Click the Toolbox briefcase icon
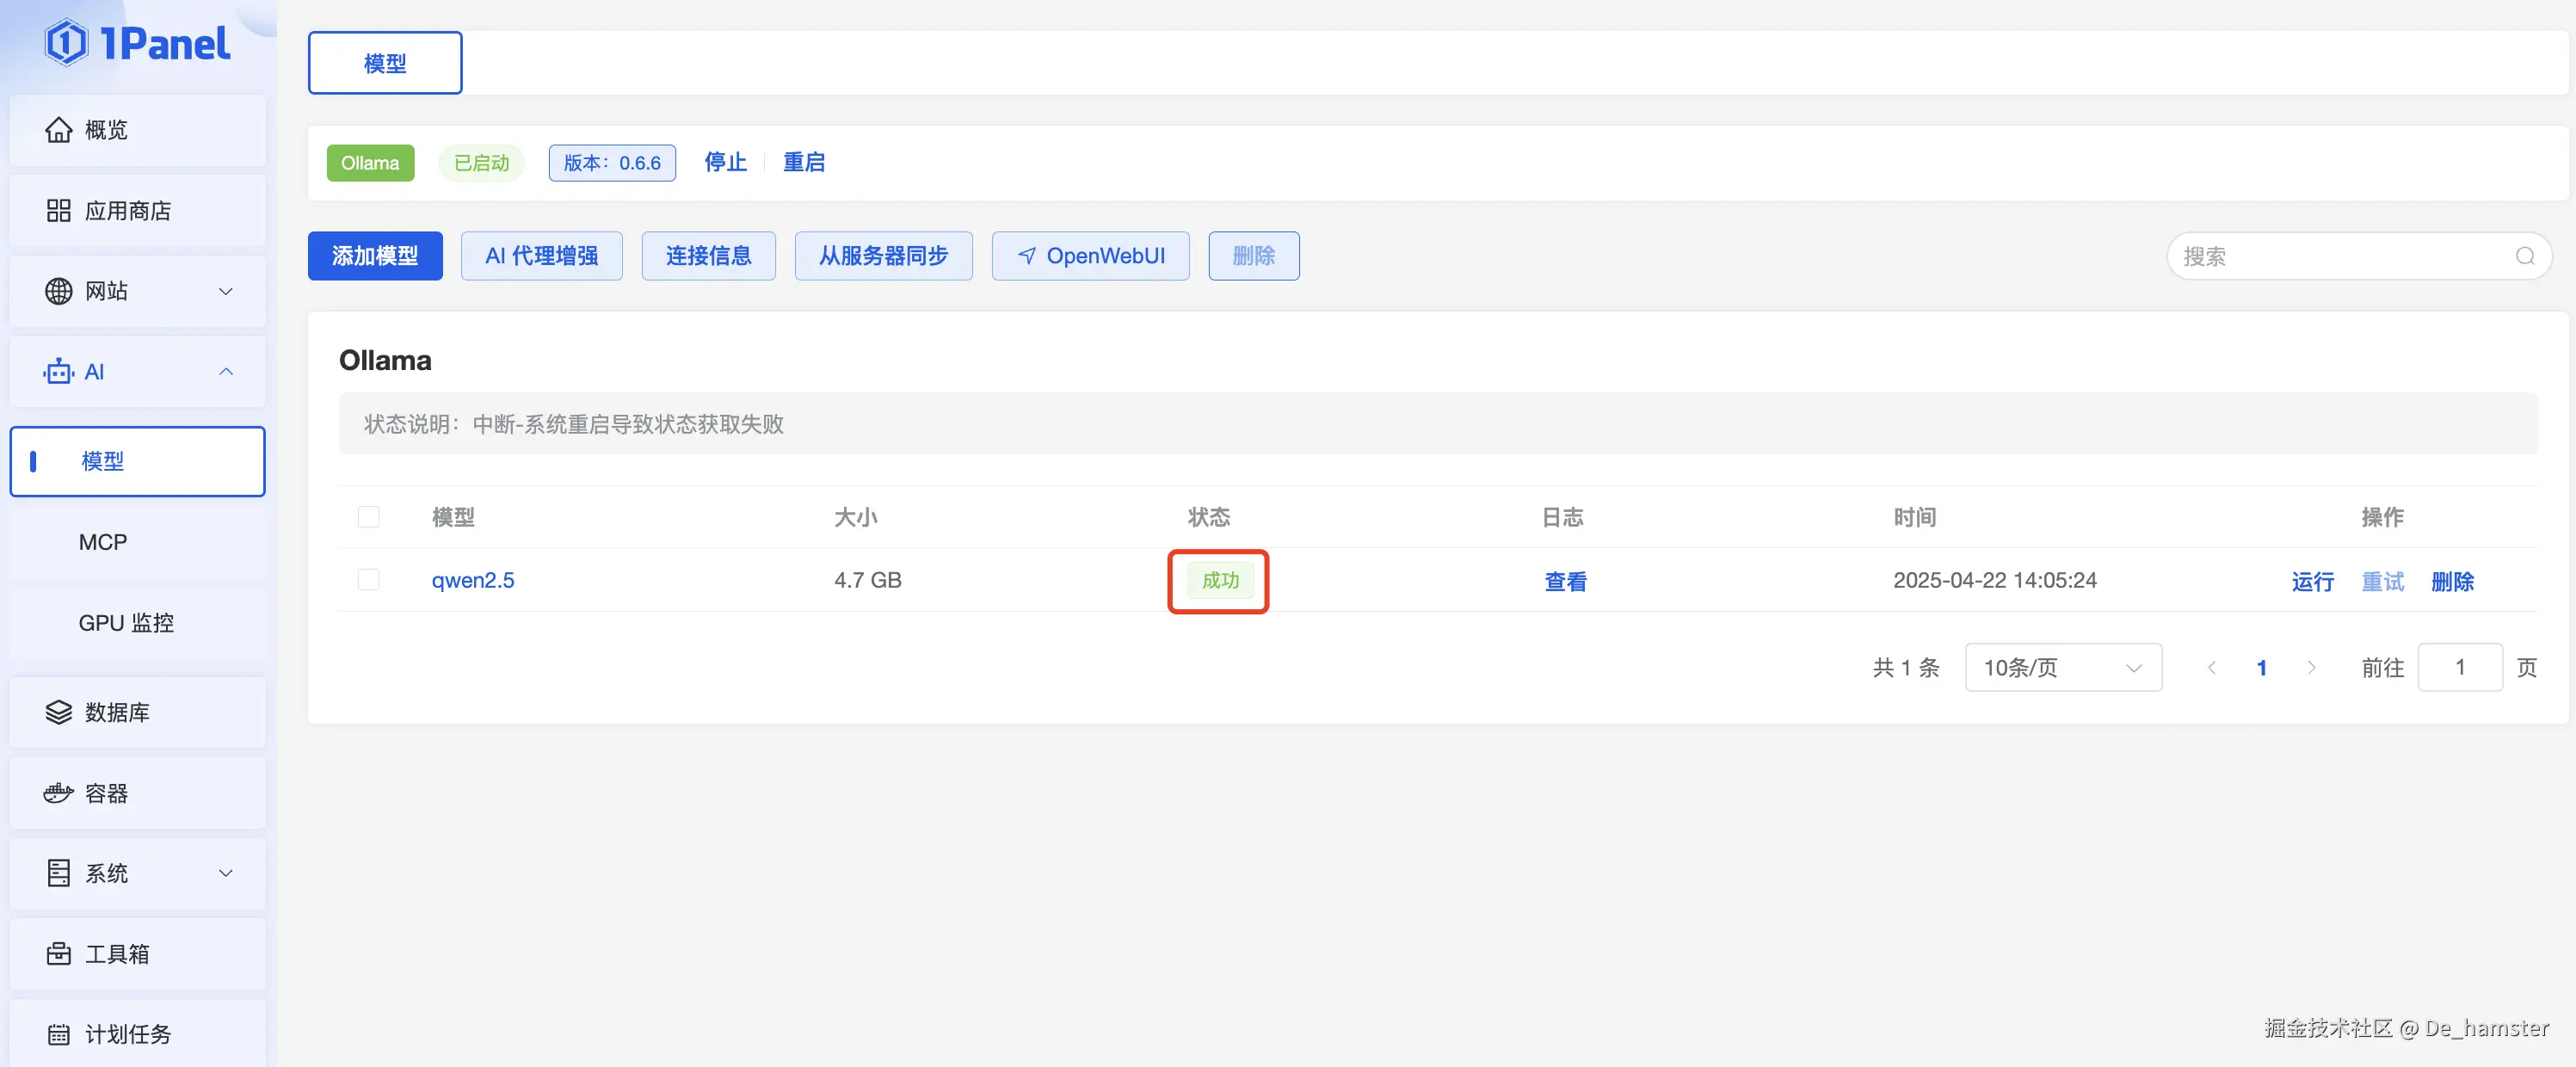This screenshot has width=2576, height=1067. 59,954
